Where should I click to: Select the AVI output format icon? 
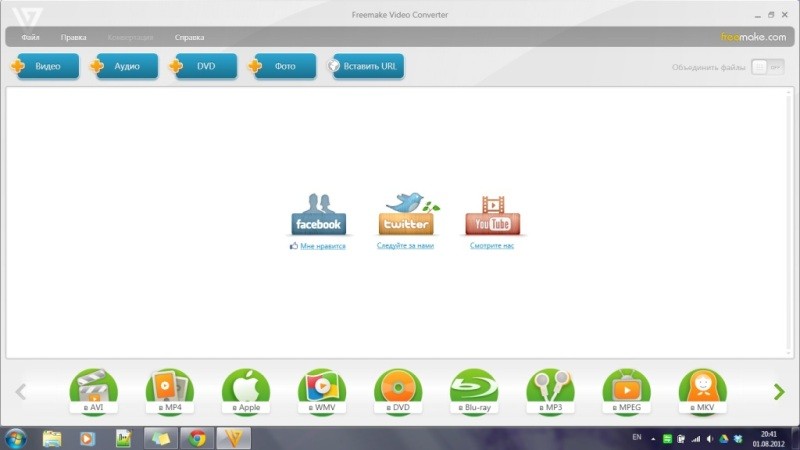tap(93, 390)
